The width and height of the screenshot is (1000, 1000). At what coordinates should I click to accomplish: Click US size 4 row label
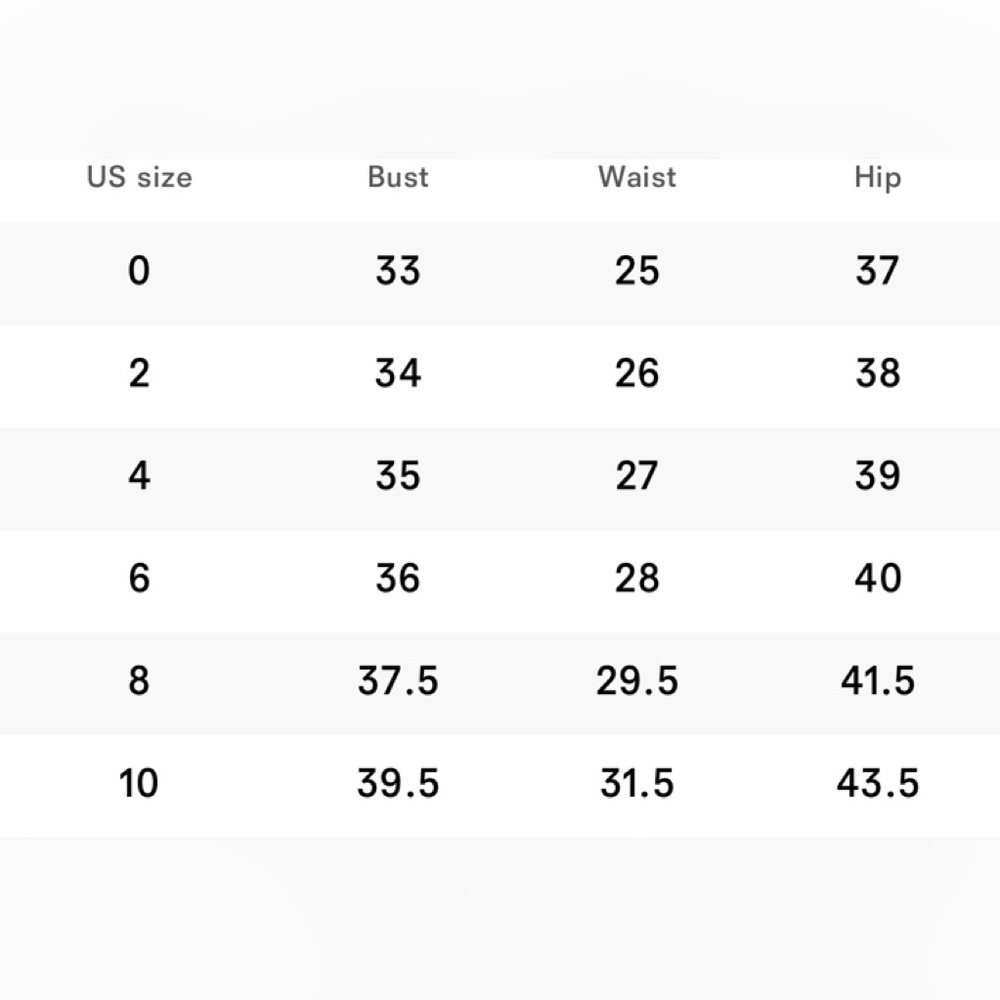pos(139,476)
